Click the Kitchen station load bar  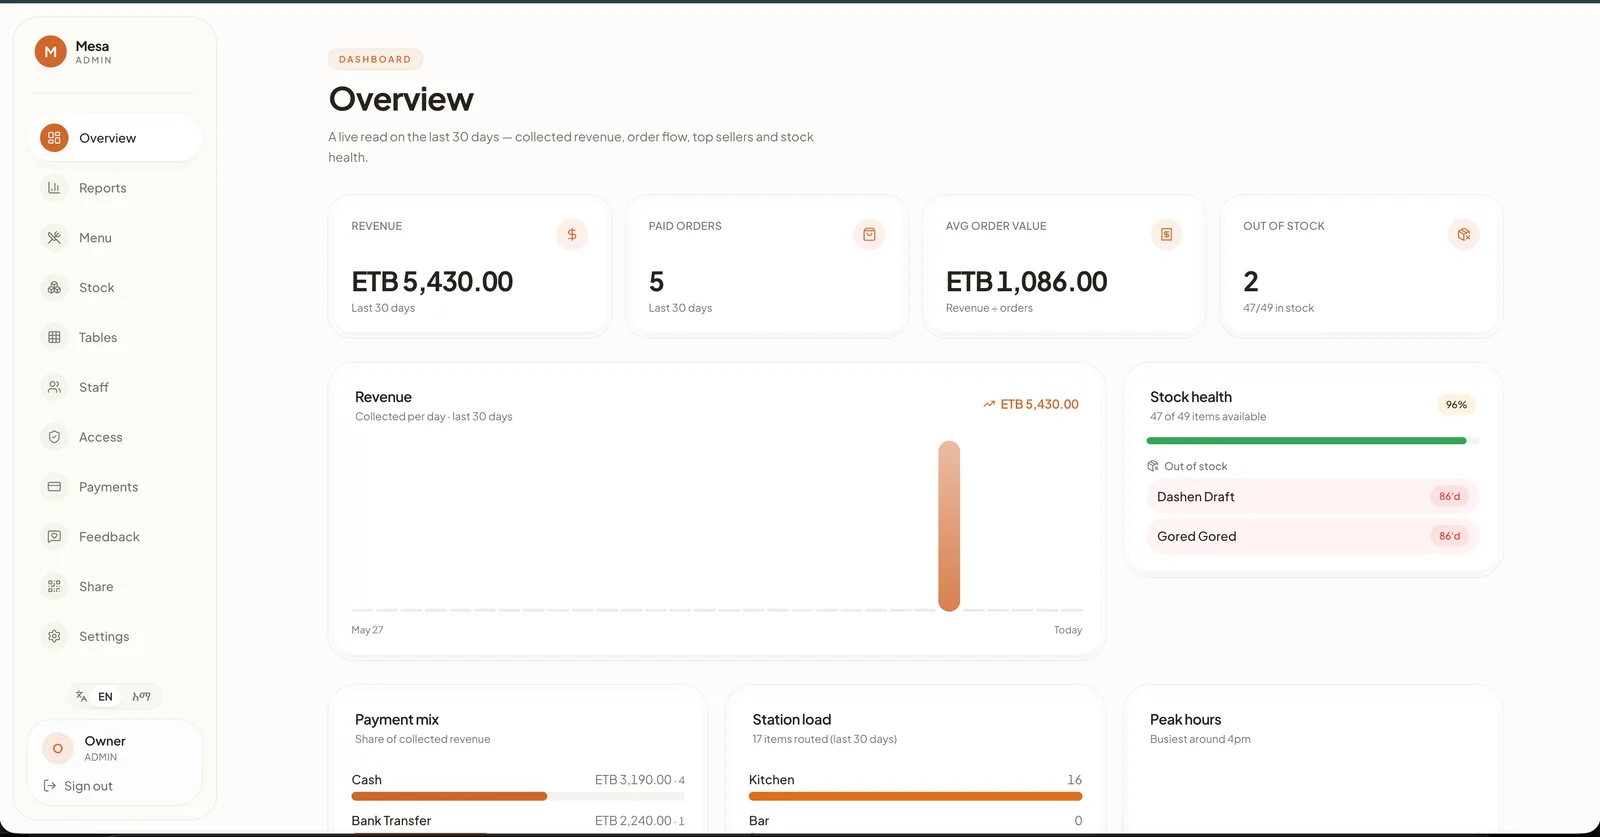tap(915, 797)
